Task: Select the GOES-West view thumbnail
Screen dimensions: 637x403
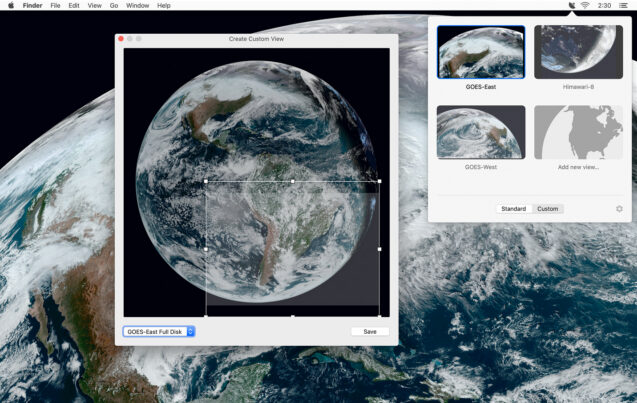Action: pyautogui.click(x=481, y=132)
